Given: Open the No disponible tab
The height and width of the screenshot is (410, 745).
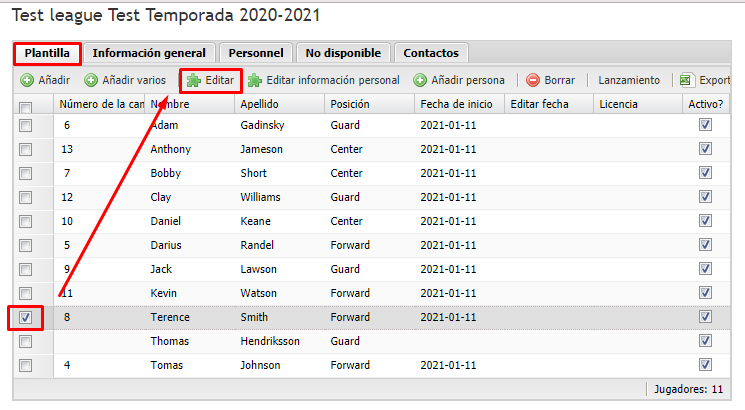Looking at the screenshot, I should coord(343,53).
